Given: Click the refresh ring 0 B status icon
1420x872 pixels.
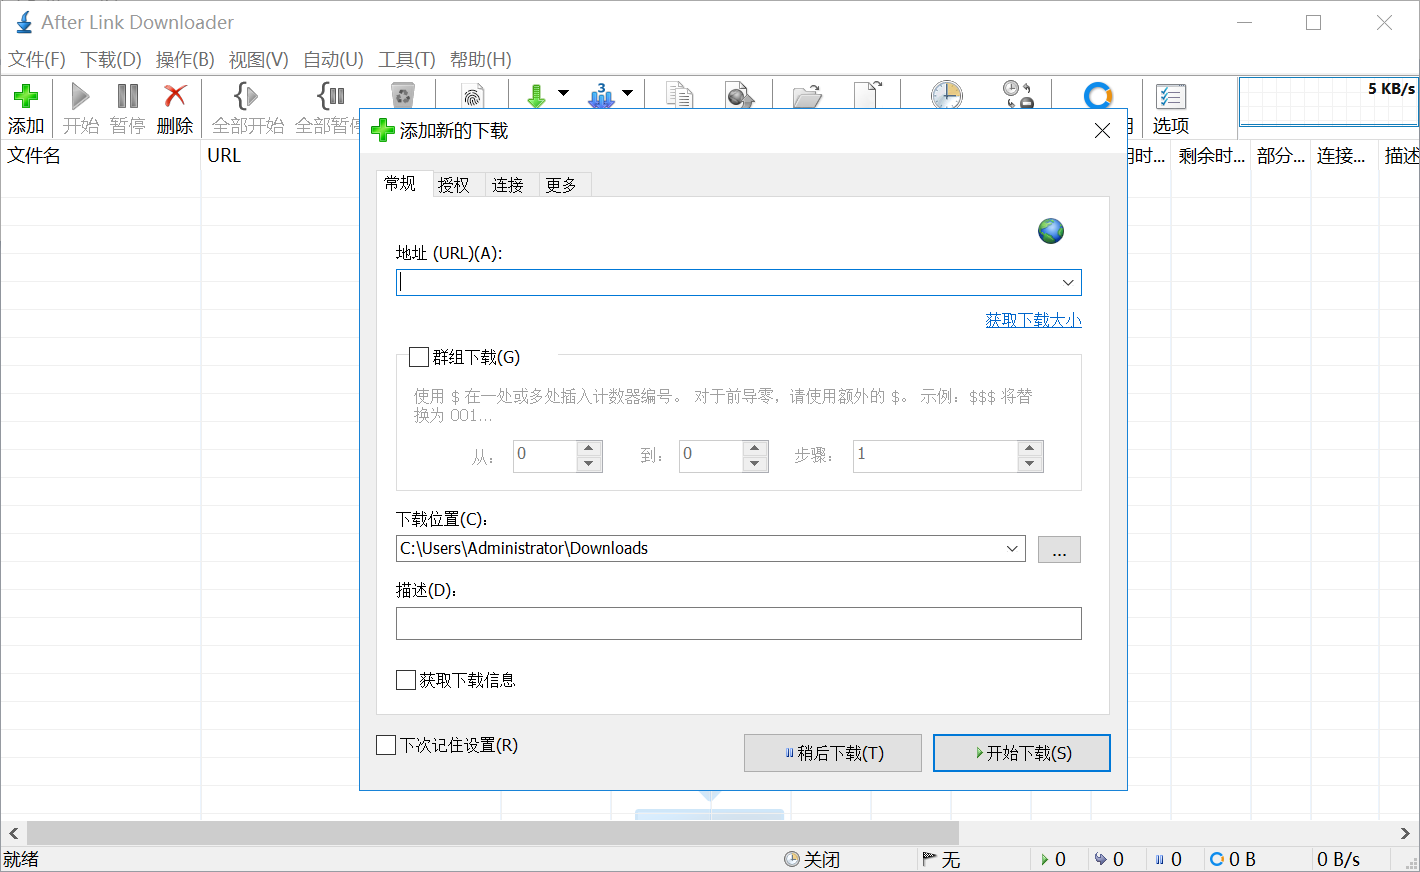Looking at the screenshot, I should tap(1217, 860).
